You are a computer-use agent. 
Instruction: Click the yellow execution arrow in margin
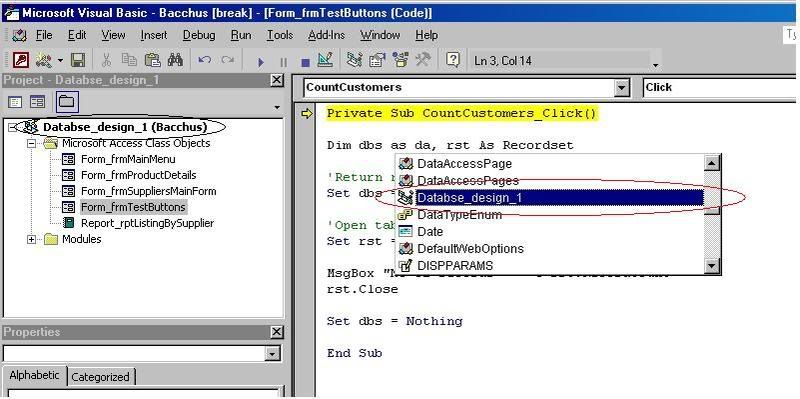(306, 114)
